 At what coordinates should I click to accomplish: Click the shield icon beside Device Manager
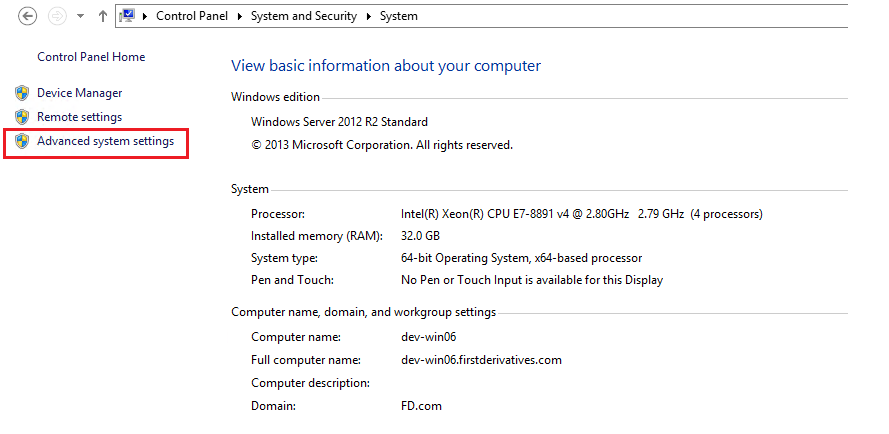coord(22,93)
